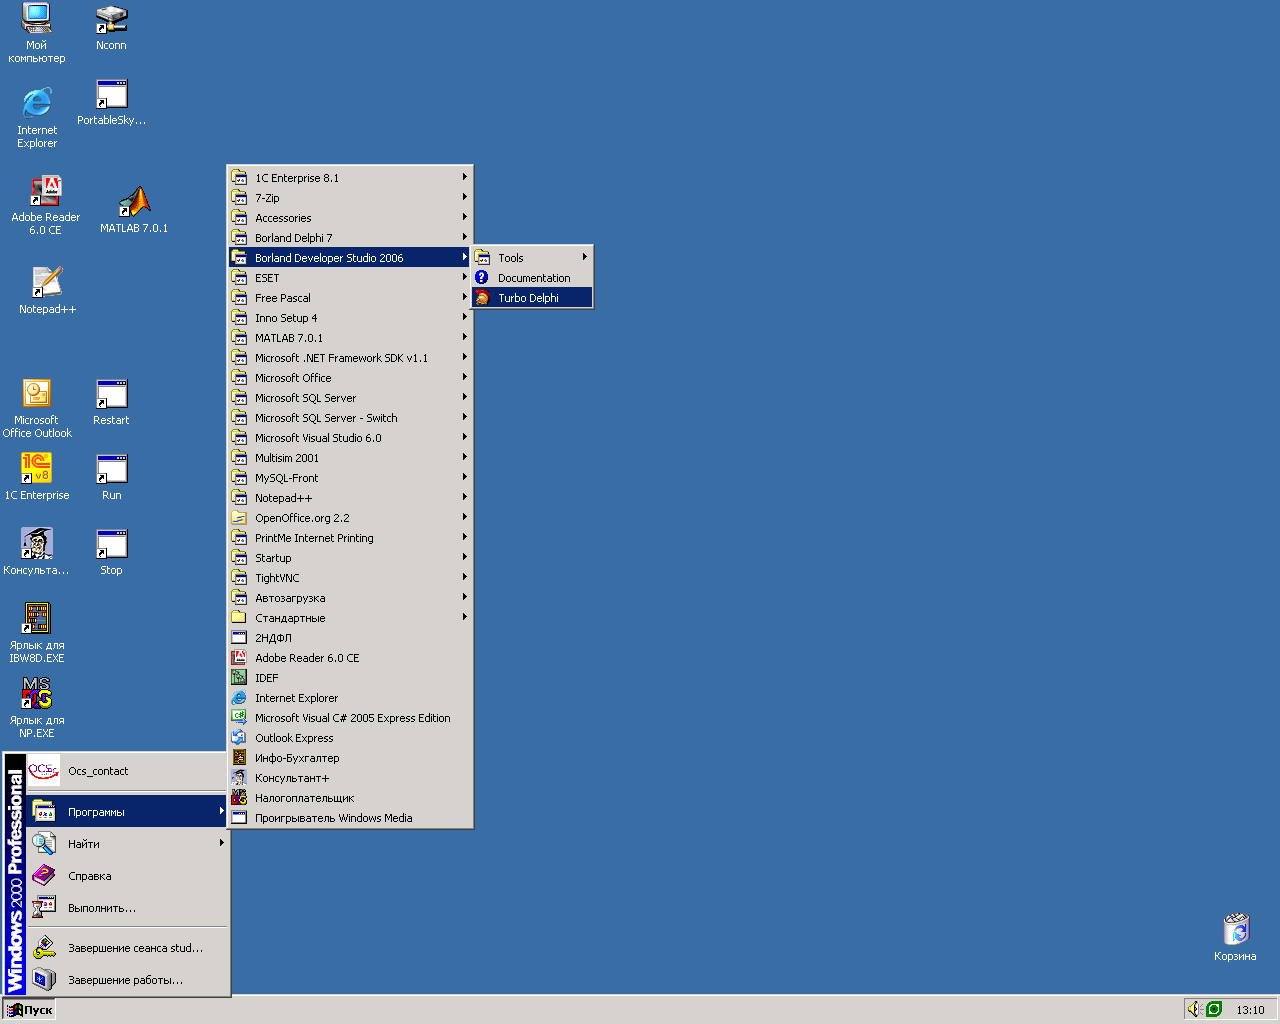Choose Завершение работы...
Screen dimensions: 1280x1024
point(128,980)
